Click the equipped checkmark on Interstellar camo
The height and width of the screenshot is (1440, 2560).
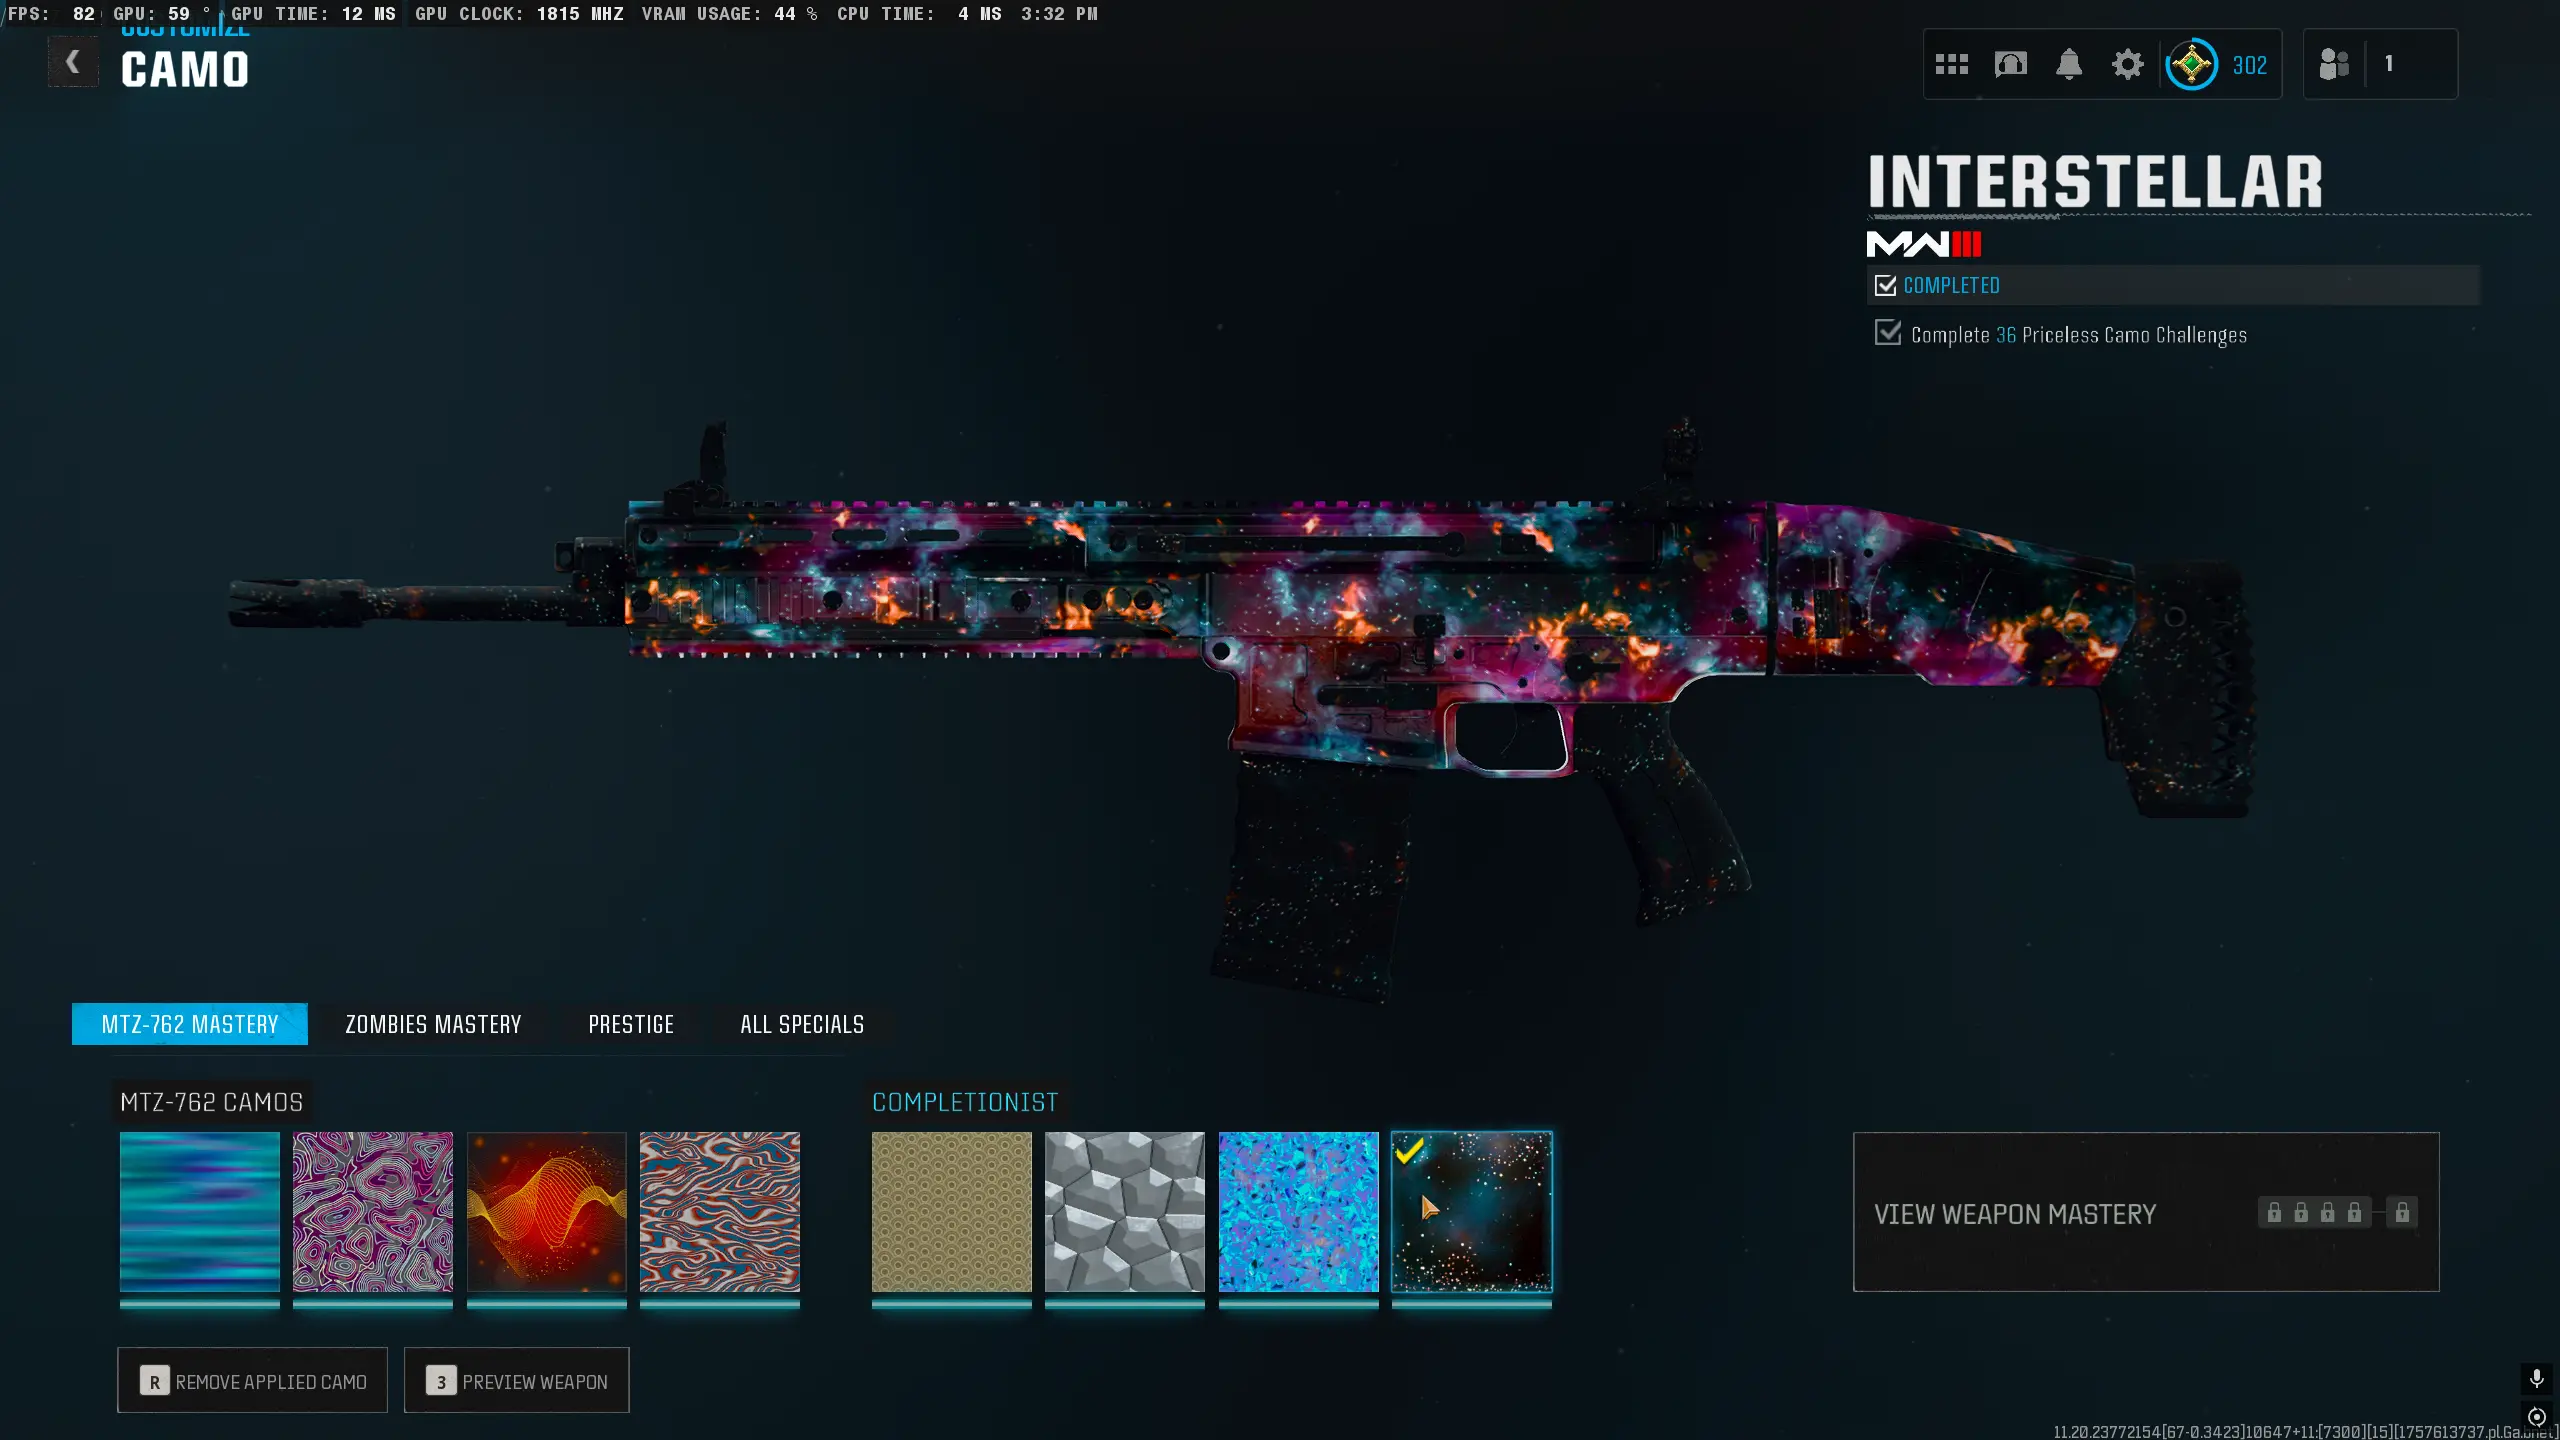tap(1409, 1152)
